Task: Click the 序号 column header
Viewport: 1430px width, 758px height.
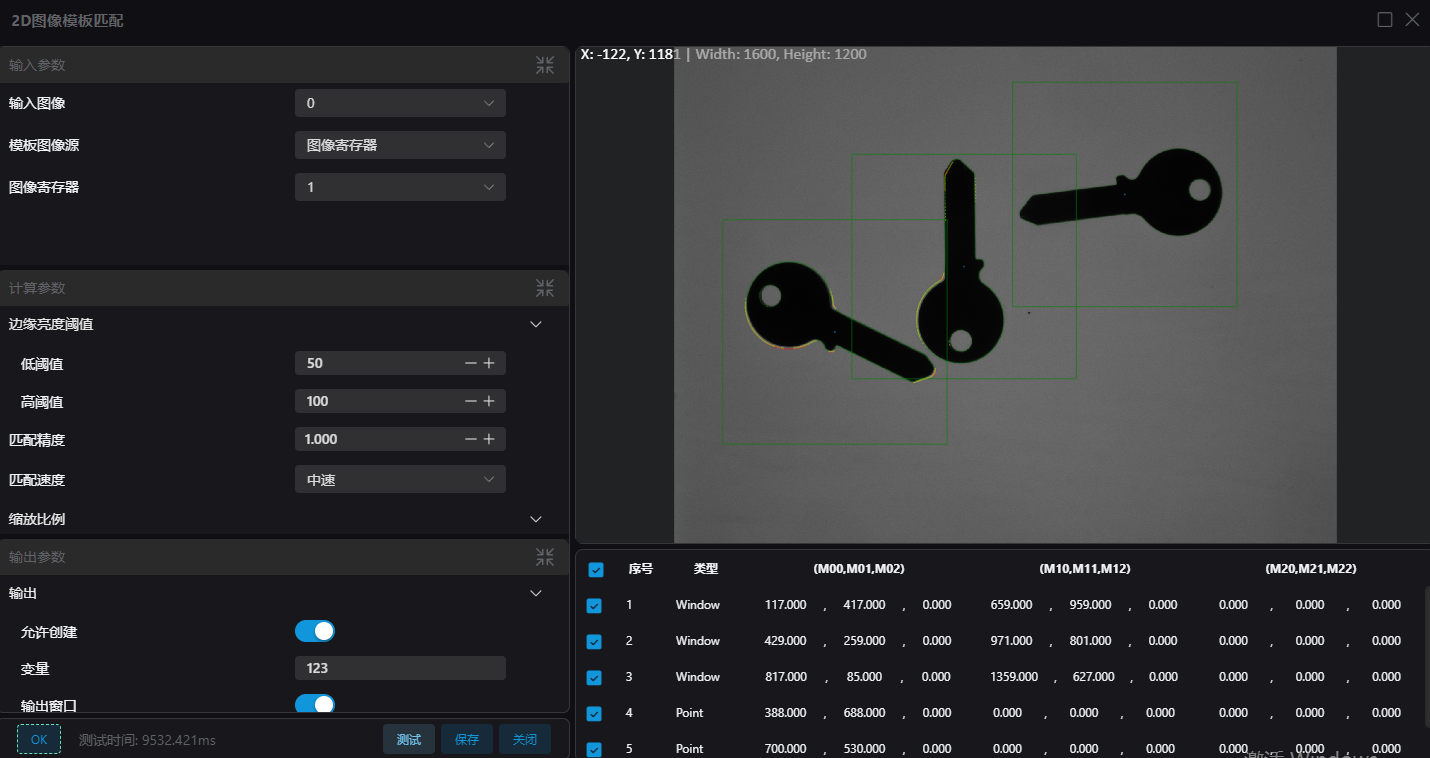Action: [641, 568]
